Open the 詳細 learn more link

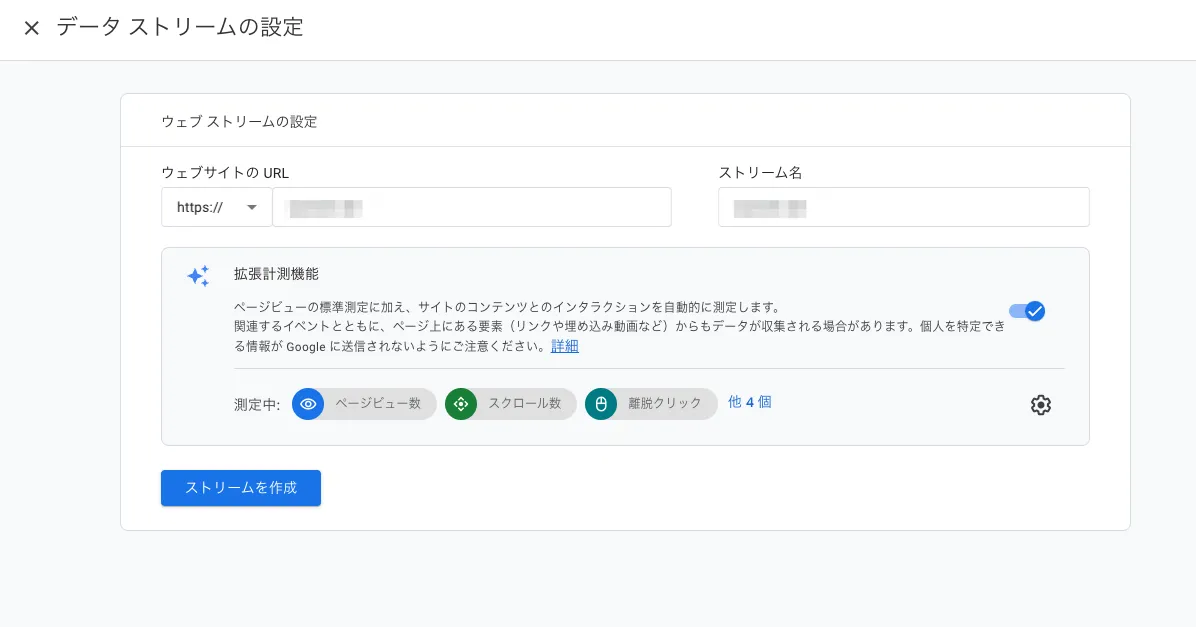coord(564,346)
